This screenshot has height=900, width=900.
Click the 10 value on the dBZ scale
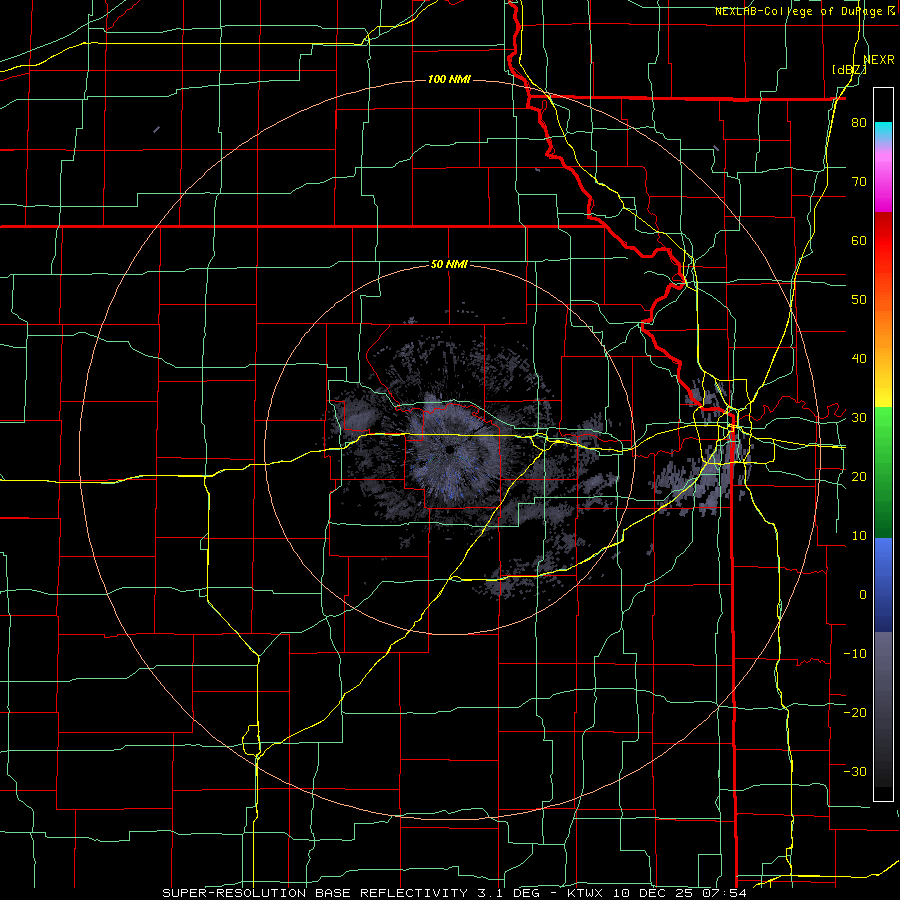tap(859, 536)
